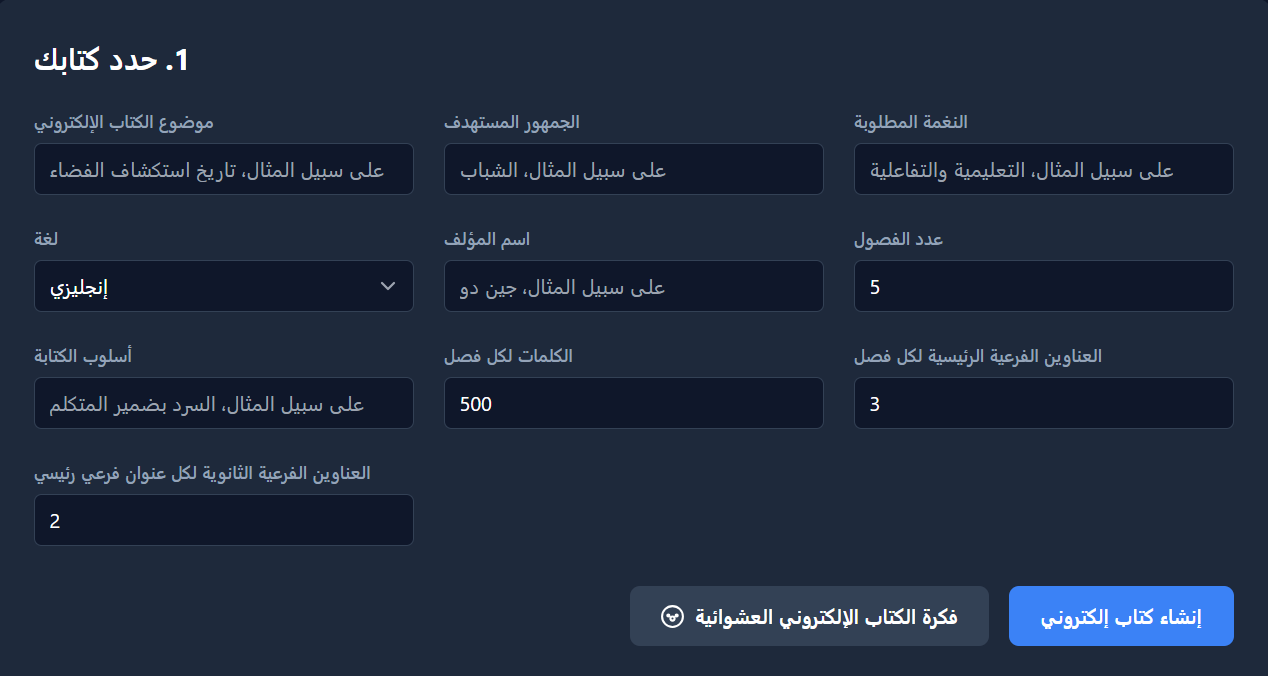
Task: Click into the الجمهور المستهدف text box
Action: pyautogui.click(x=633, y=169)
